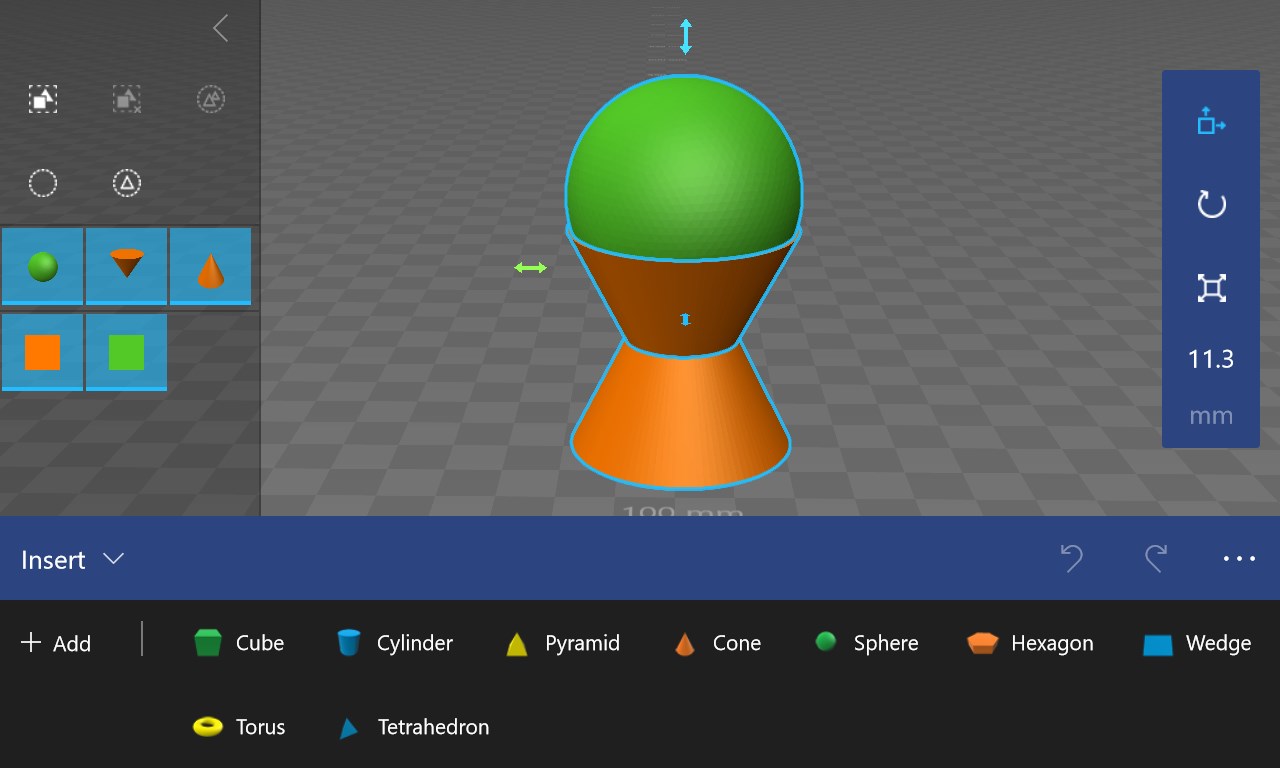Insert a Cube shape
Image resolution: width=1280 pixels, height=768 pixels.
point(239,643)
